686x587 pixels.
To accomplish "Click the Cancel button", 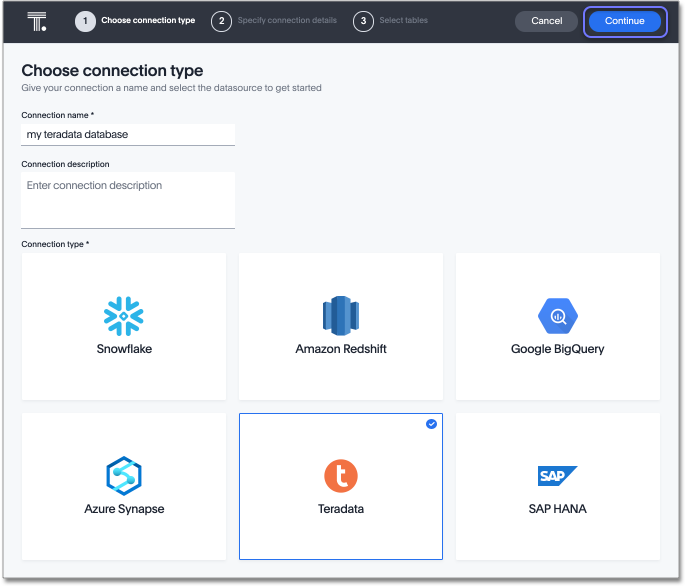I will click(x=546, y=21).
